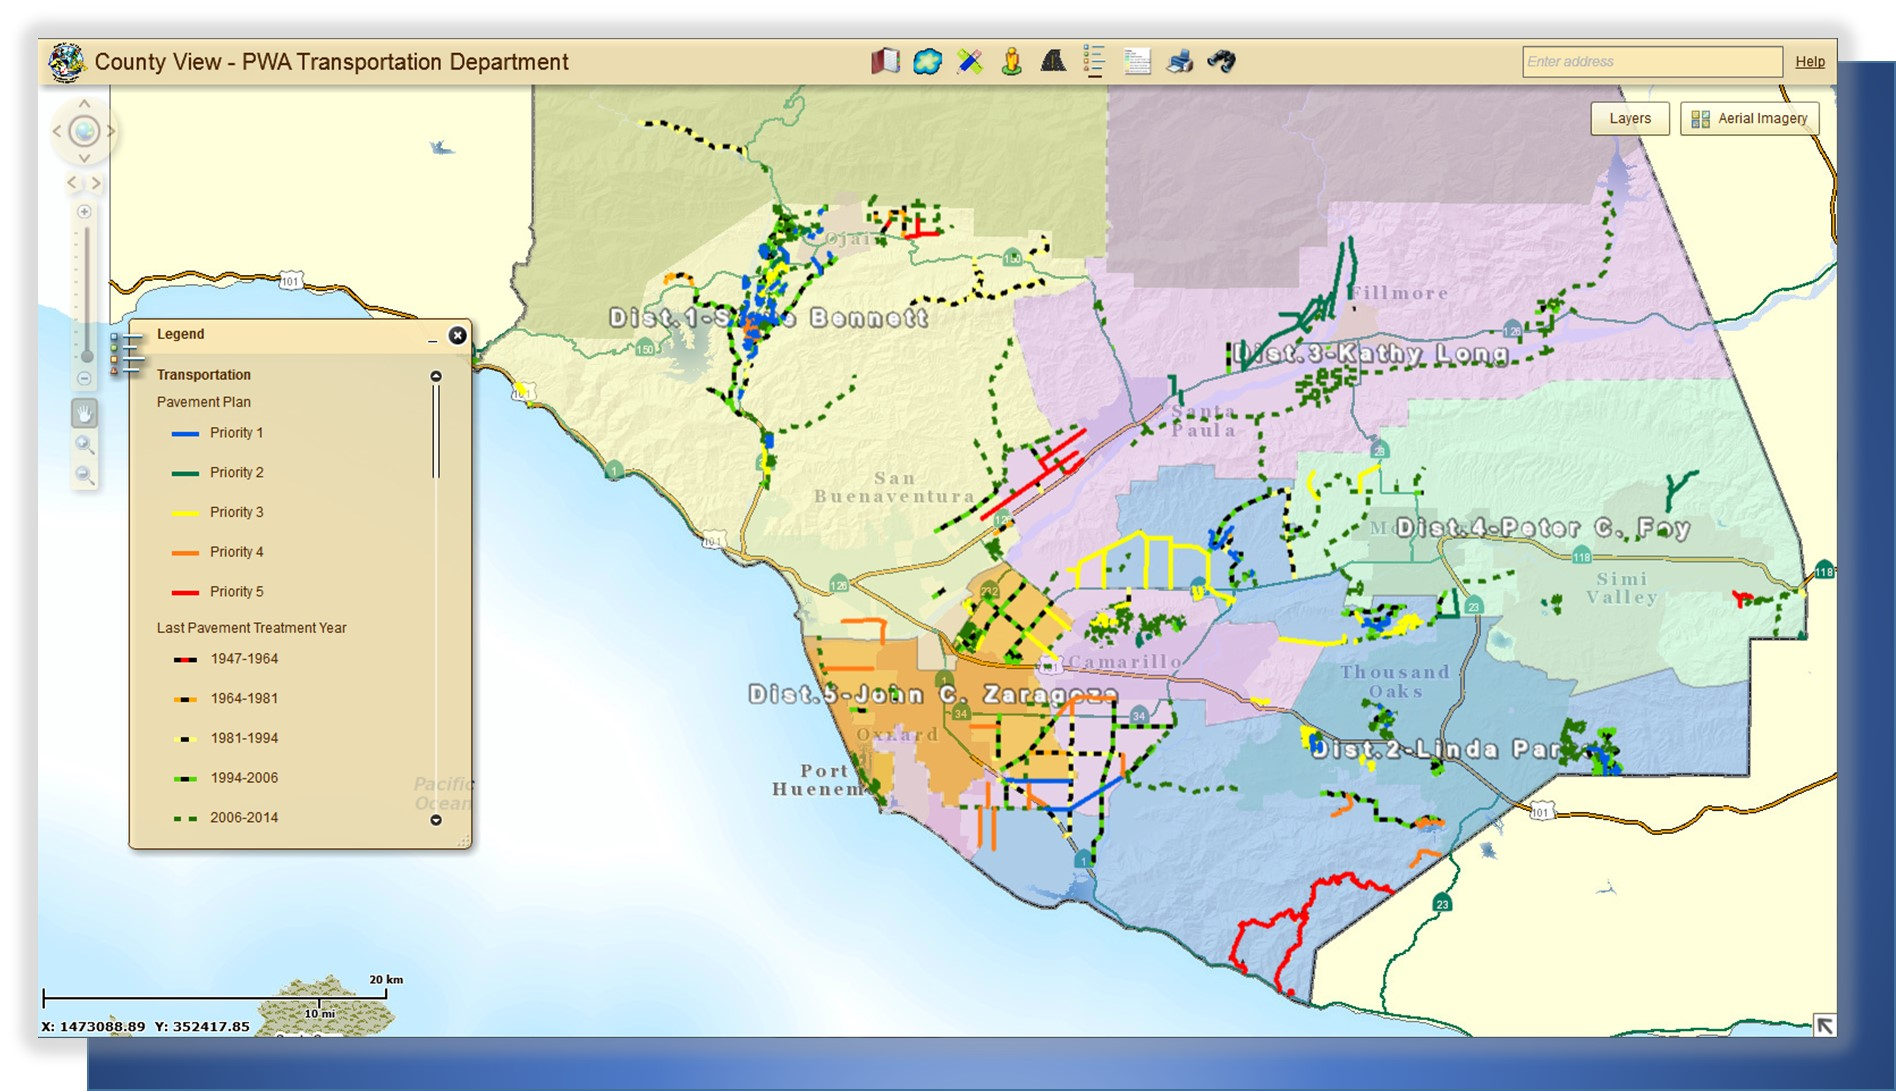The width and height of the screenshot is (1896, 1091).
Task: Select the zoom-in magnifier tool
Action: [84, 445]
